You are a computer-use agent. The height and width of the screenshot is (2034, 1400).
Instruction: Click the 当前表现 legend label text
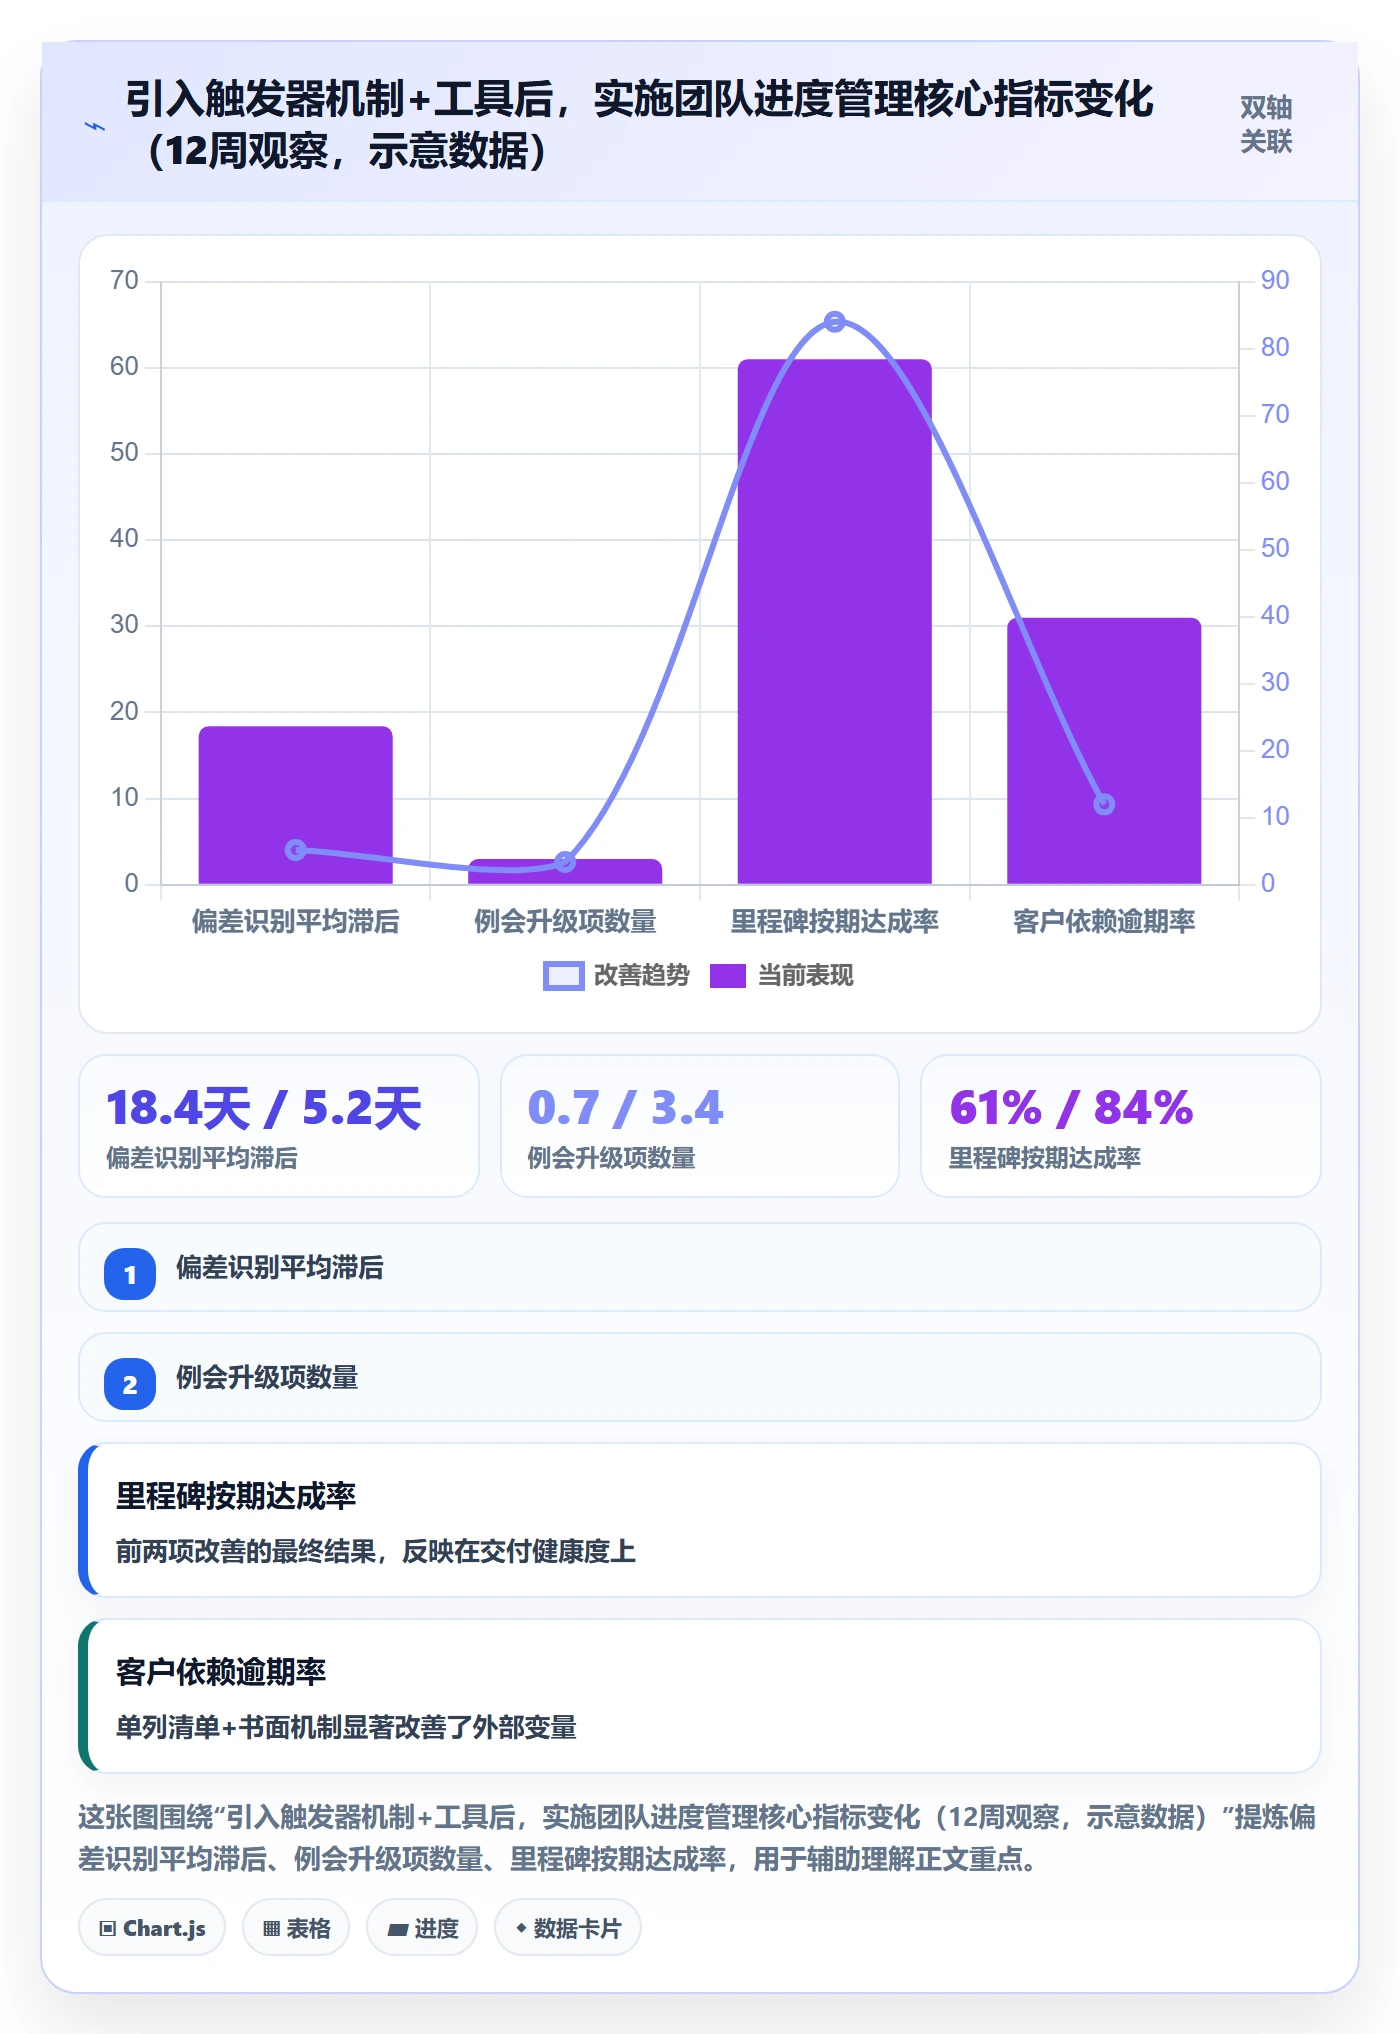coord(805,976)
